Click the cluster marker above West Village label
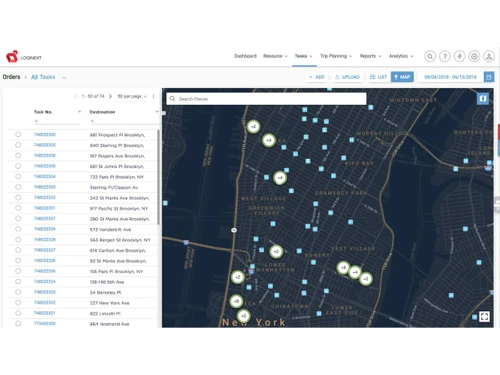The height and width of the screenshot is (375, 500). pos(280,178)
